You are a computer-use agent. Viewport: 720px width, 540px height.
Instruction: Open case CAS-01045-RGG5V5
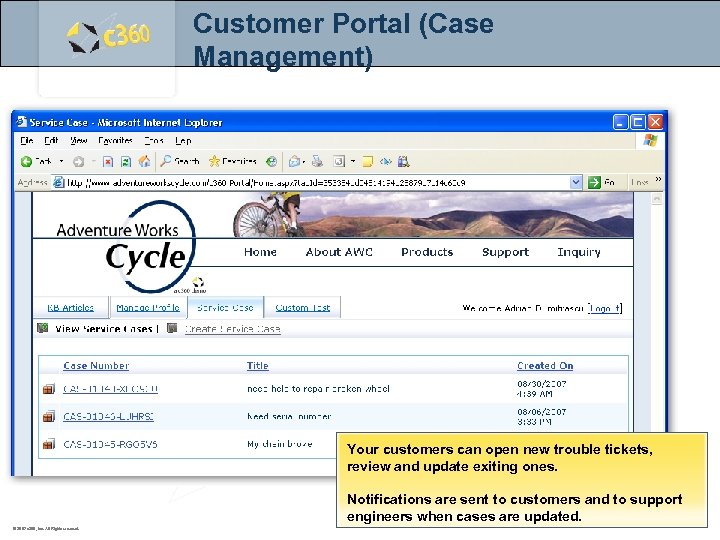click(110, 444)
